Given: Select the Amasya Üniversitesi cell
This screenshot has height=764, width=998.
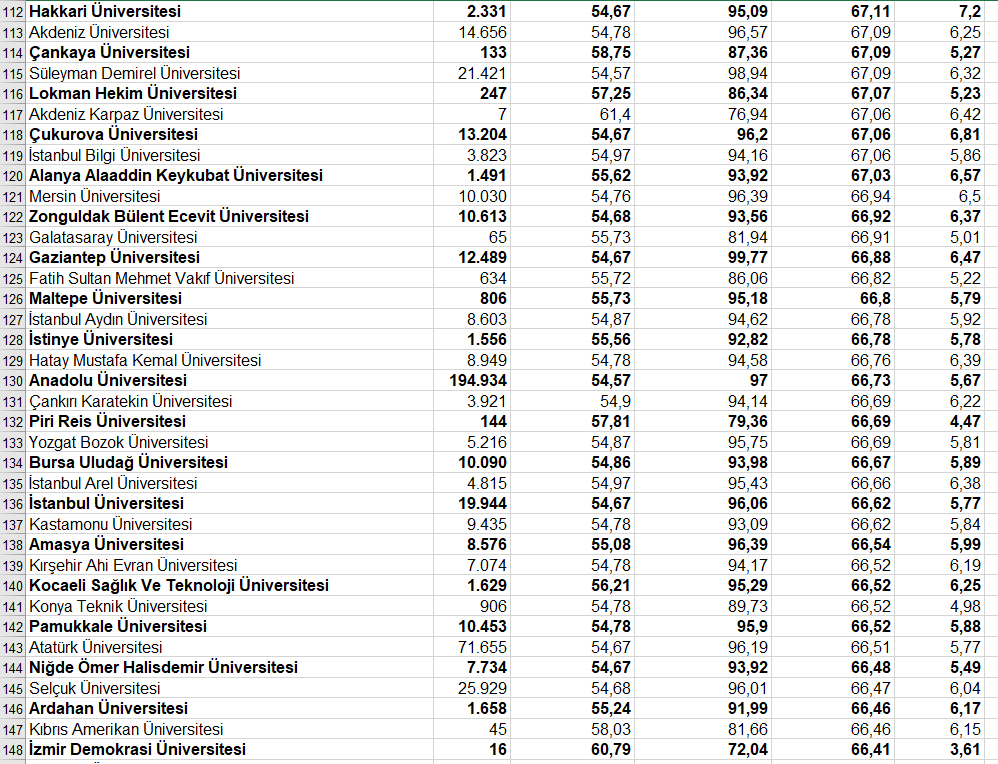Looking at the screenshot, I should (229, 544).
